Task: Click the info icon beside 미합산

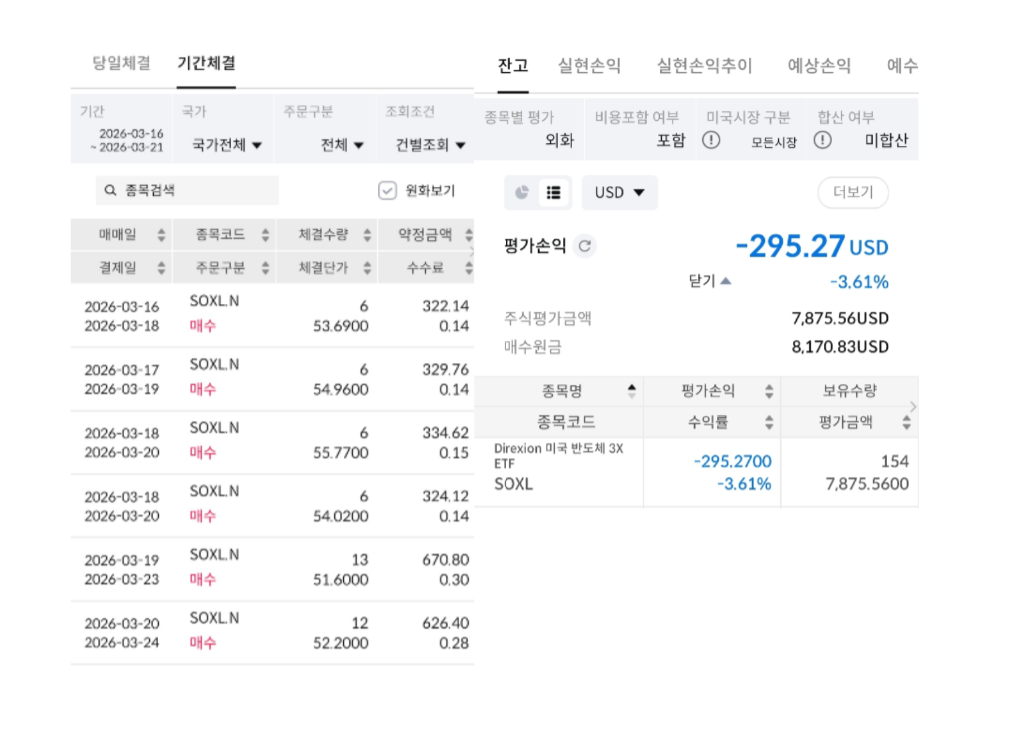Action: 822,140
